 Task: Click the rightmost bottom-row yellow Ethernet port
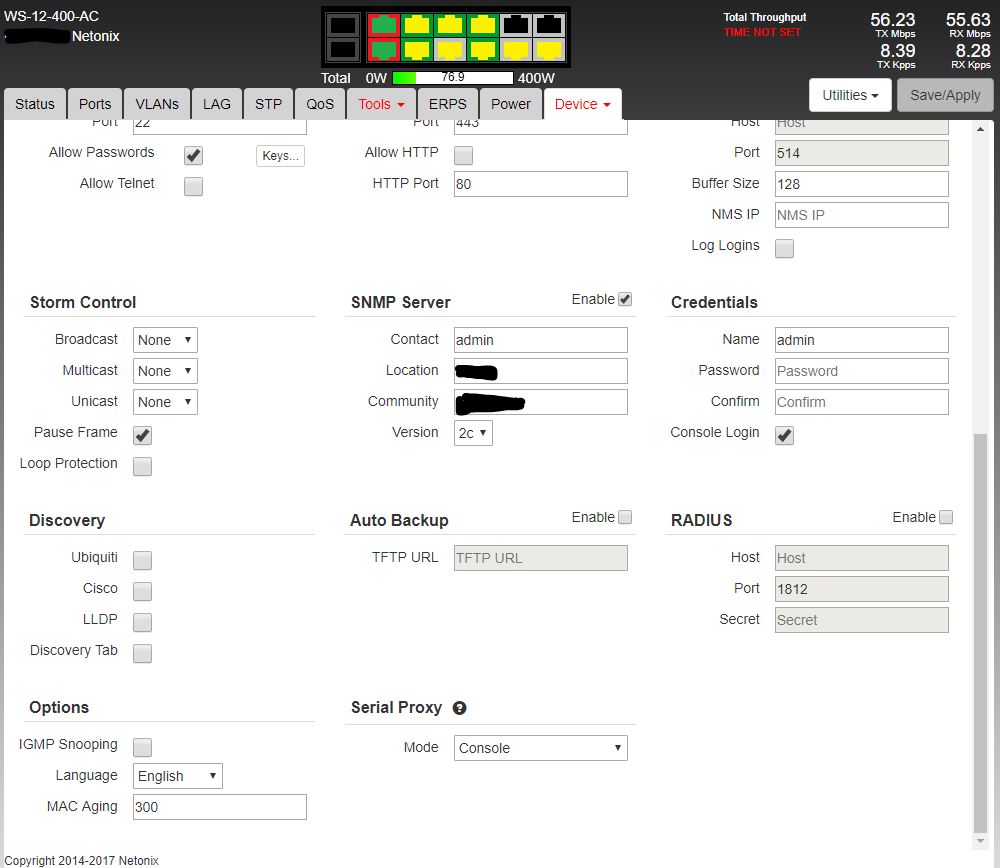click(550, 49)
